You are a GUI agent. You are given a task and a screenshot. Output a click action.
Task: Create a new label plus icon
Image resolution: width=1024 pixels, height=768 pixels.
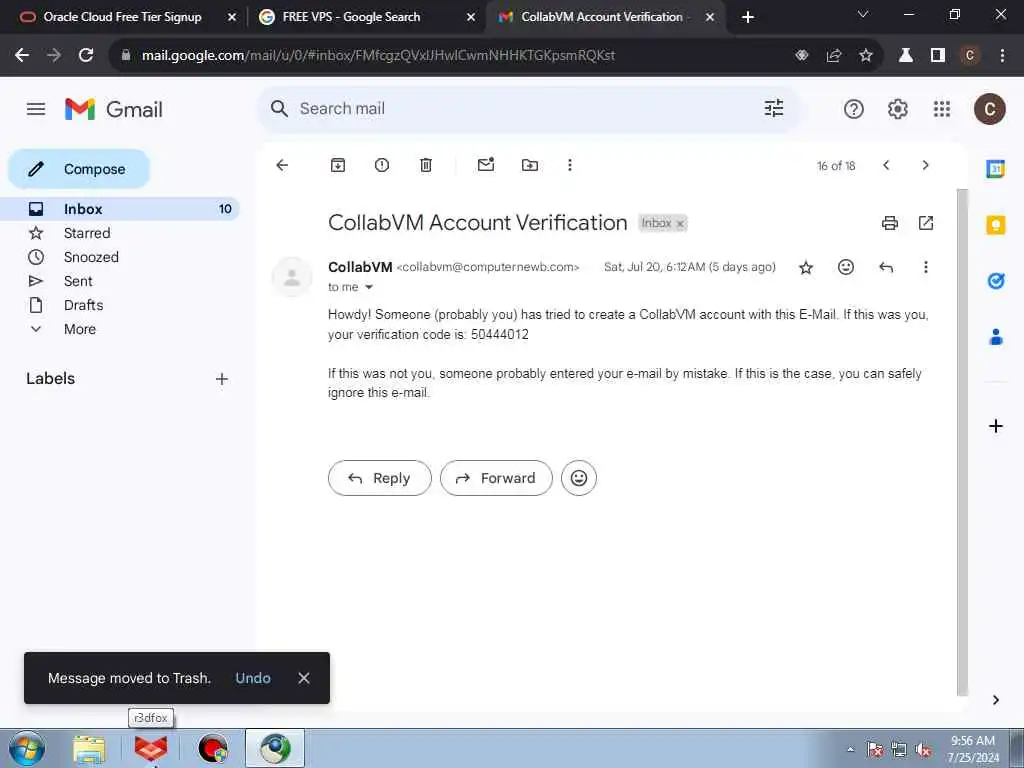pyautogui.click(x=221, y=379)
